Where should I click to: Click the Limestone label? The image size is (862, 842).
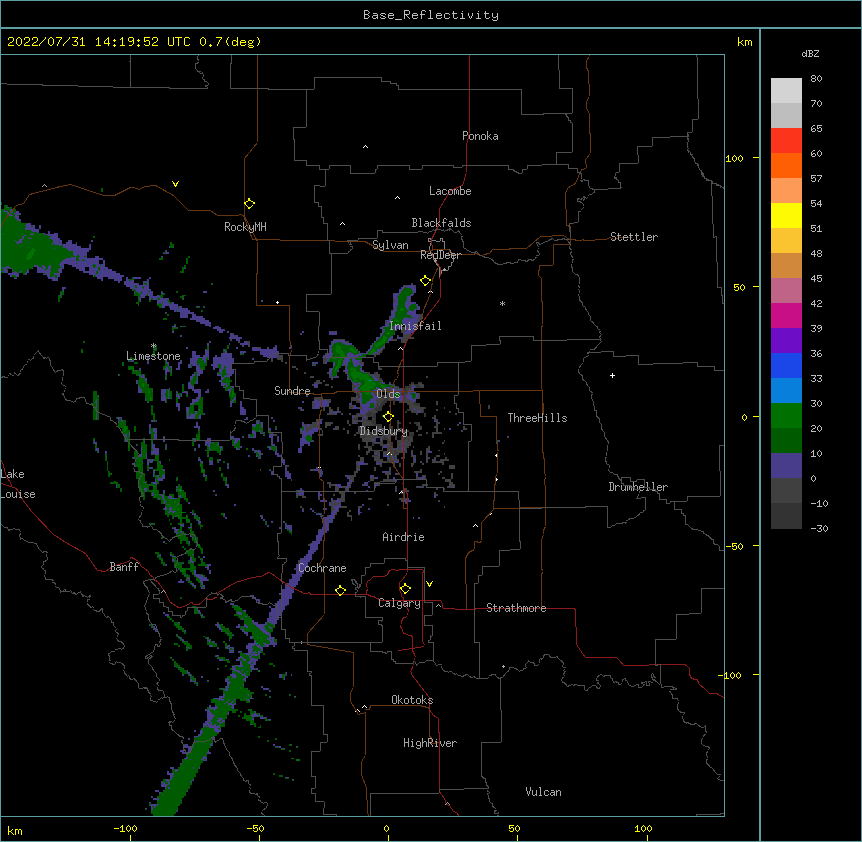coord(153,356)
